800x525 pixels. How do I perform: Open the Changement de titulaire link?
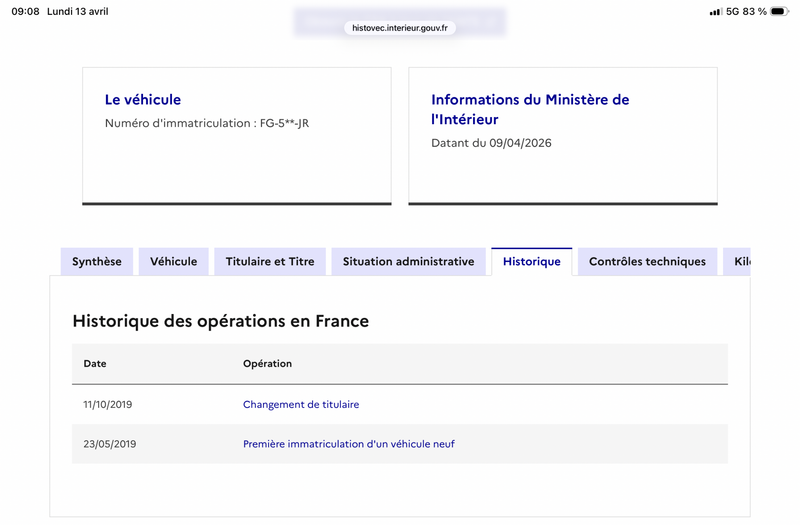[x=301, y=405]
